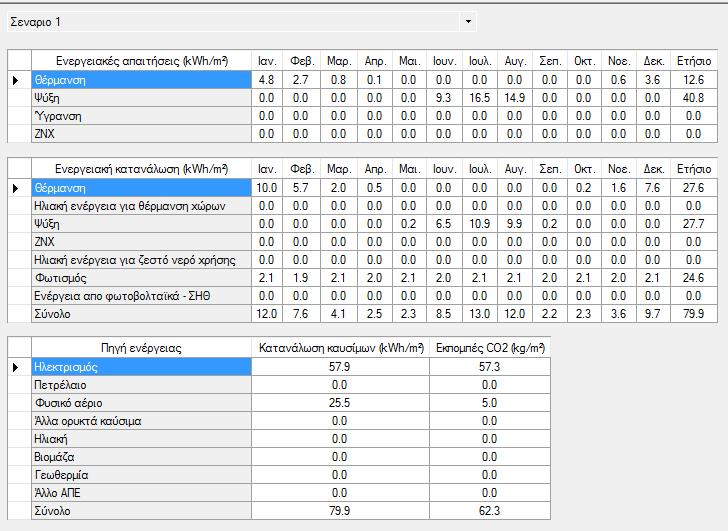Click row selector arrow of Ενεργειακές απαιτήσεις Θέρμανση
Image resolution: width=728 pixels, height=531 pixels.
(16, 80)
